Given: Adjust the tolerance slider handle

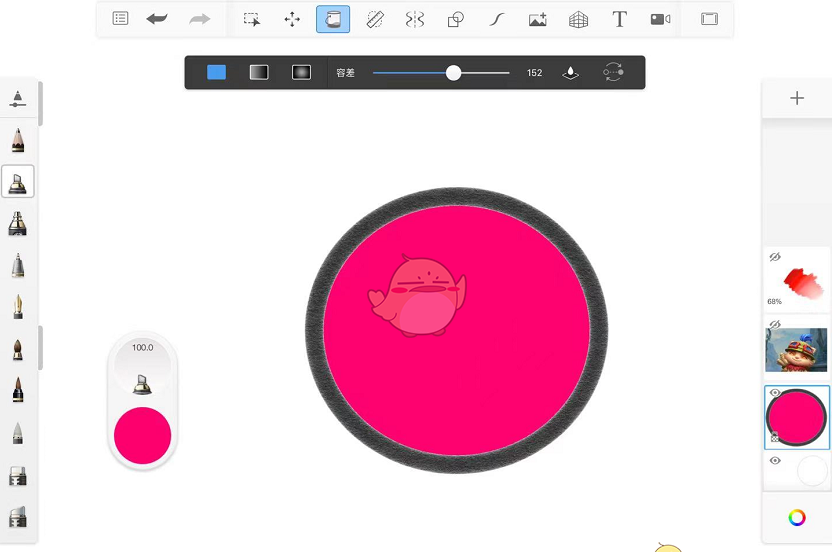Looking at the screenshot, I should (x=453, y=73).
